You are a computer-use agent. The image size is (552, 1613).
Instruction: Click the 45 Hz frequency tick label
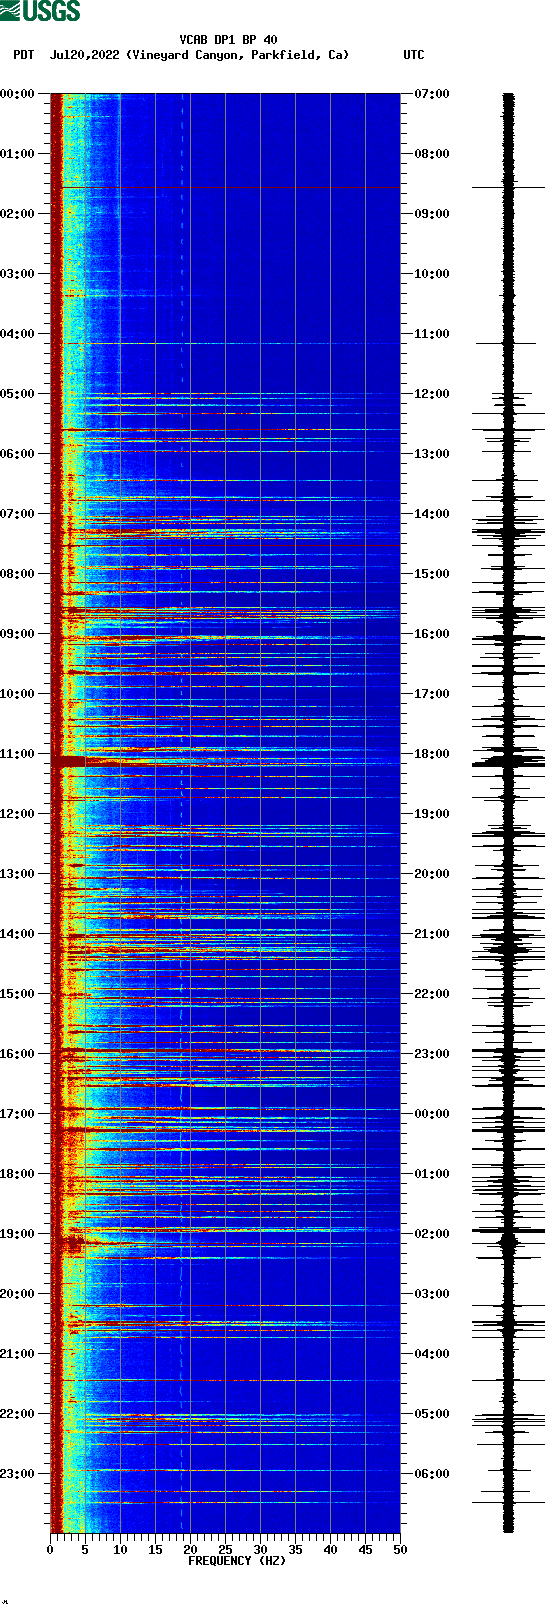coord(365,1550)
